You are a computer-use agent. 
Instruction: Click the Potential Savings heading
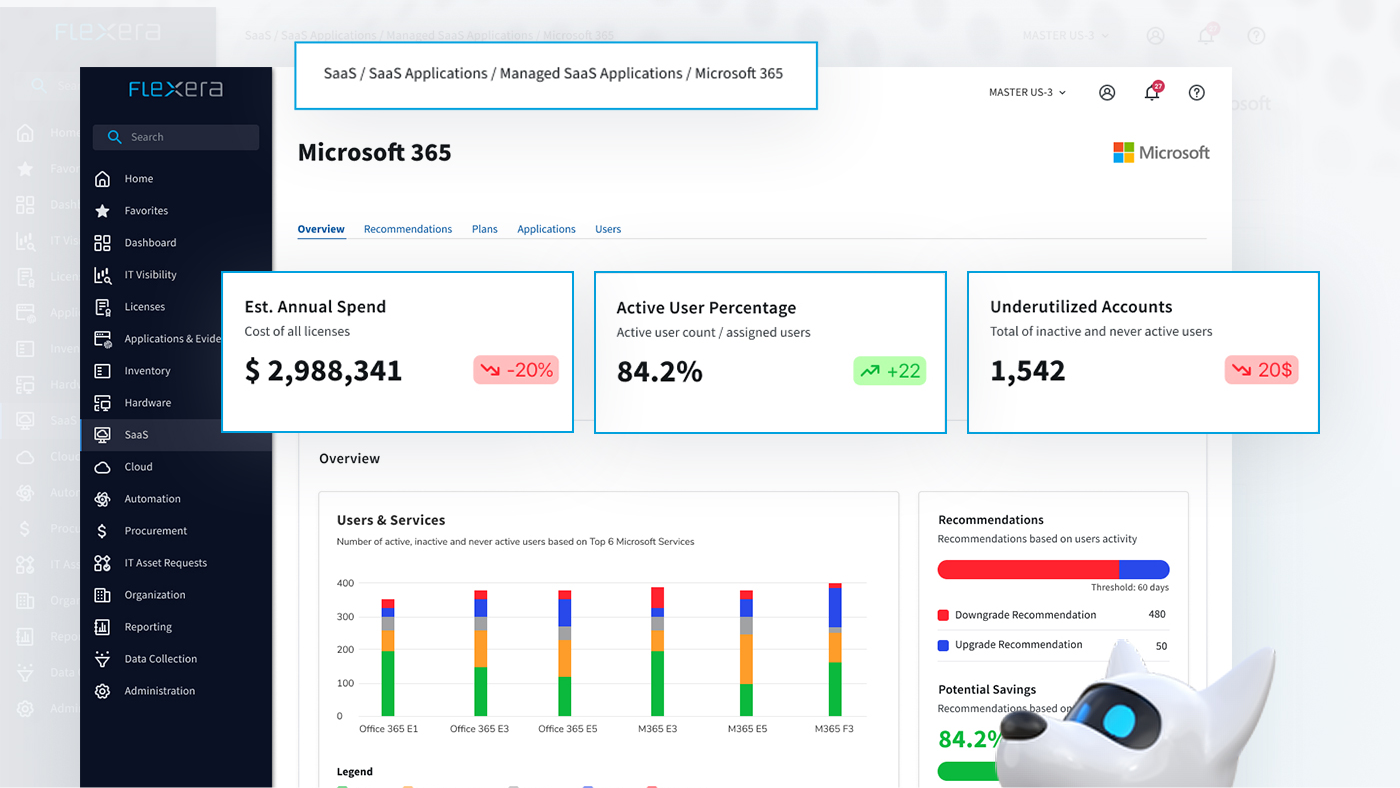pyautogui.click(x=987, y=690)
